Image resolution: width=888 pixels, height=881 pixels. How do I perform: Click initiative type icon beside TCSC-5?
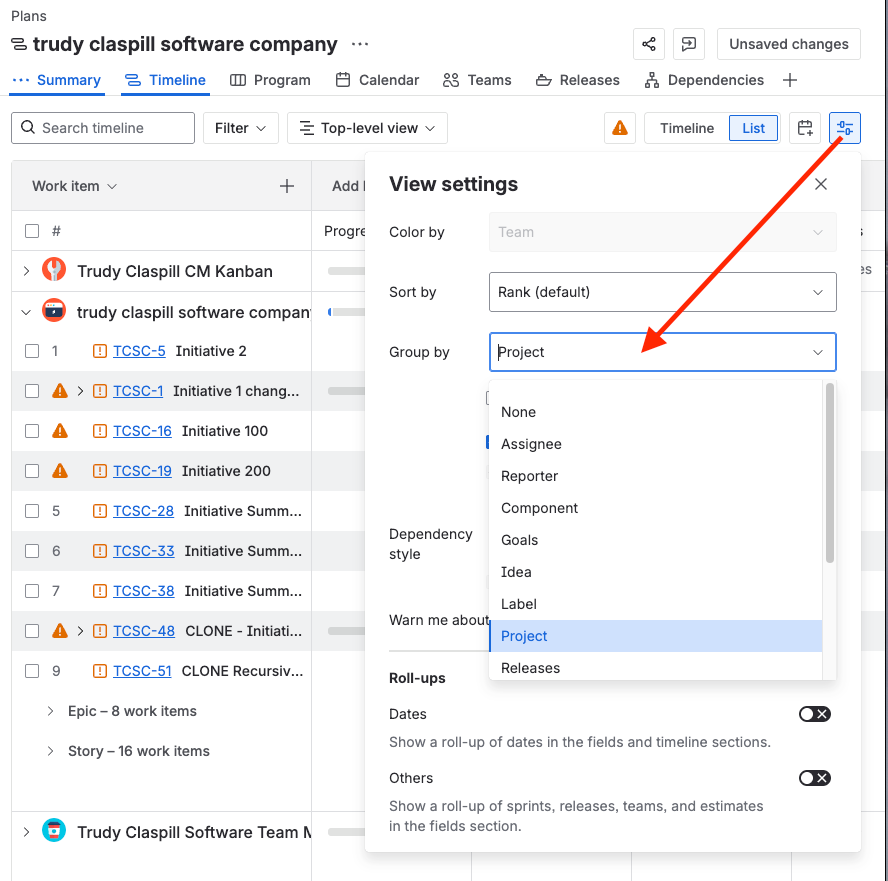click(100, 351)
